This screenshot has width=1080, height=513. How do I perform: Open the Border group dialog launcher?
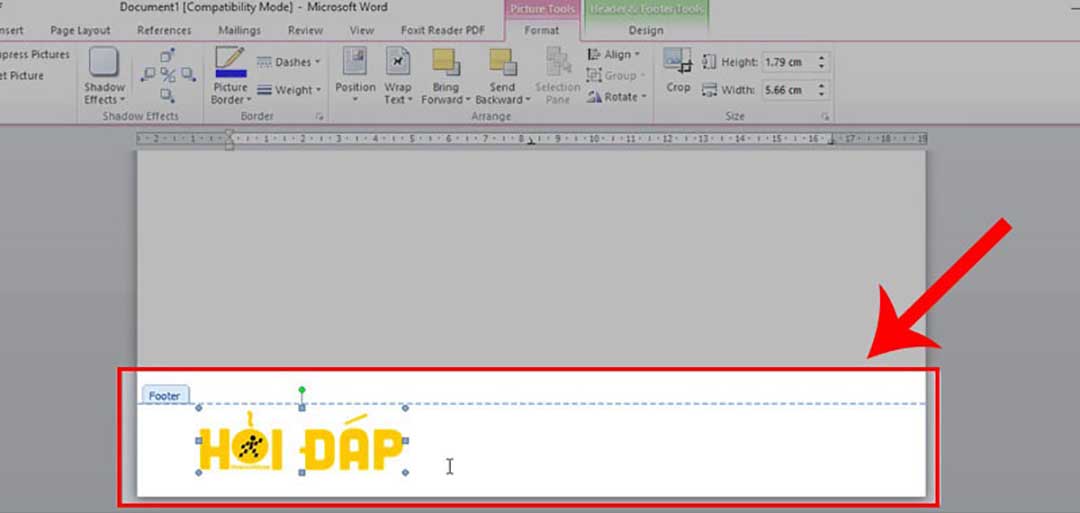click(319, 116)
